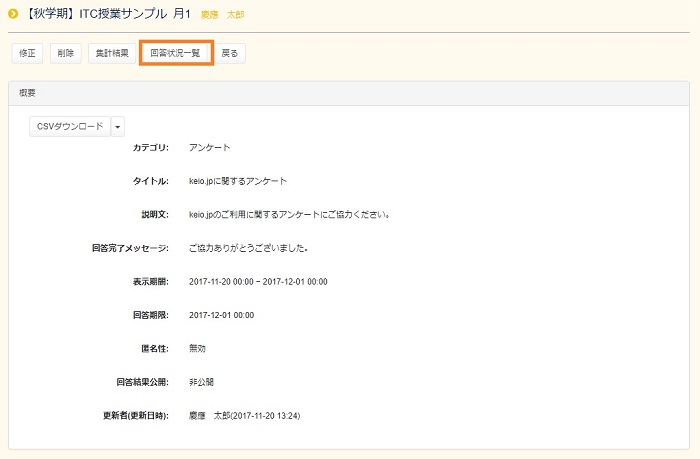Click the yellow arrow icon beside course title

tap(13, 14)
